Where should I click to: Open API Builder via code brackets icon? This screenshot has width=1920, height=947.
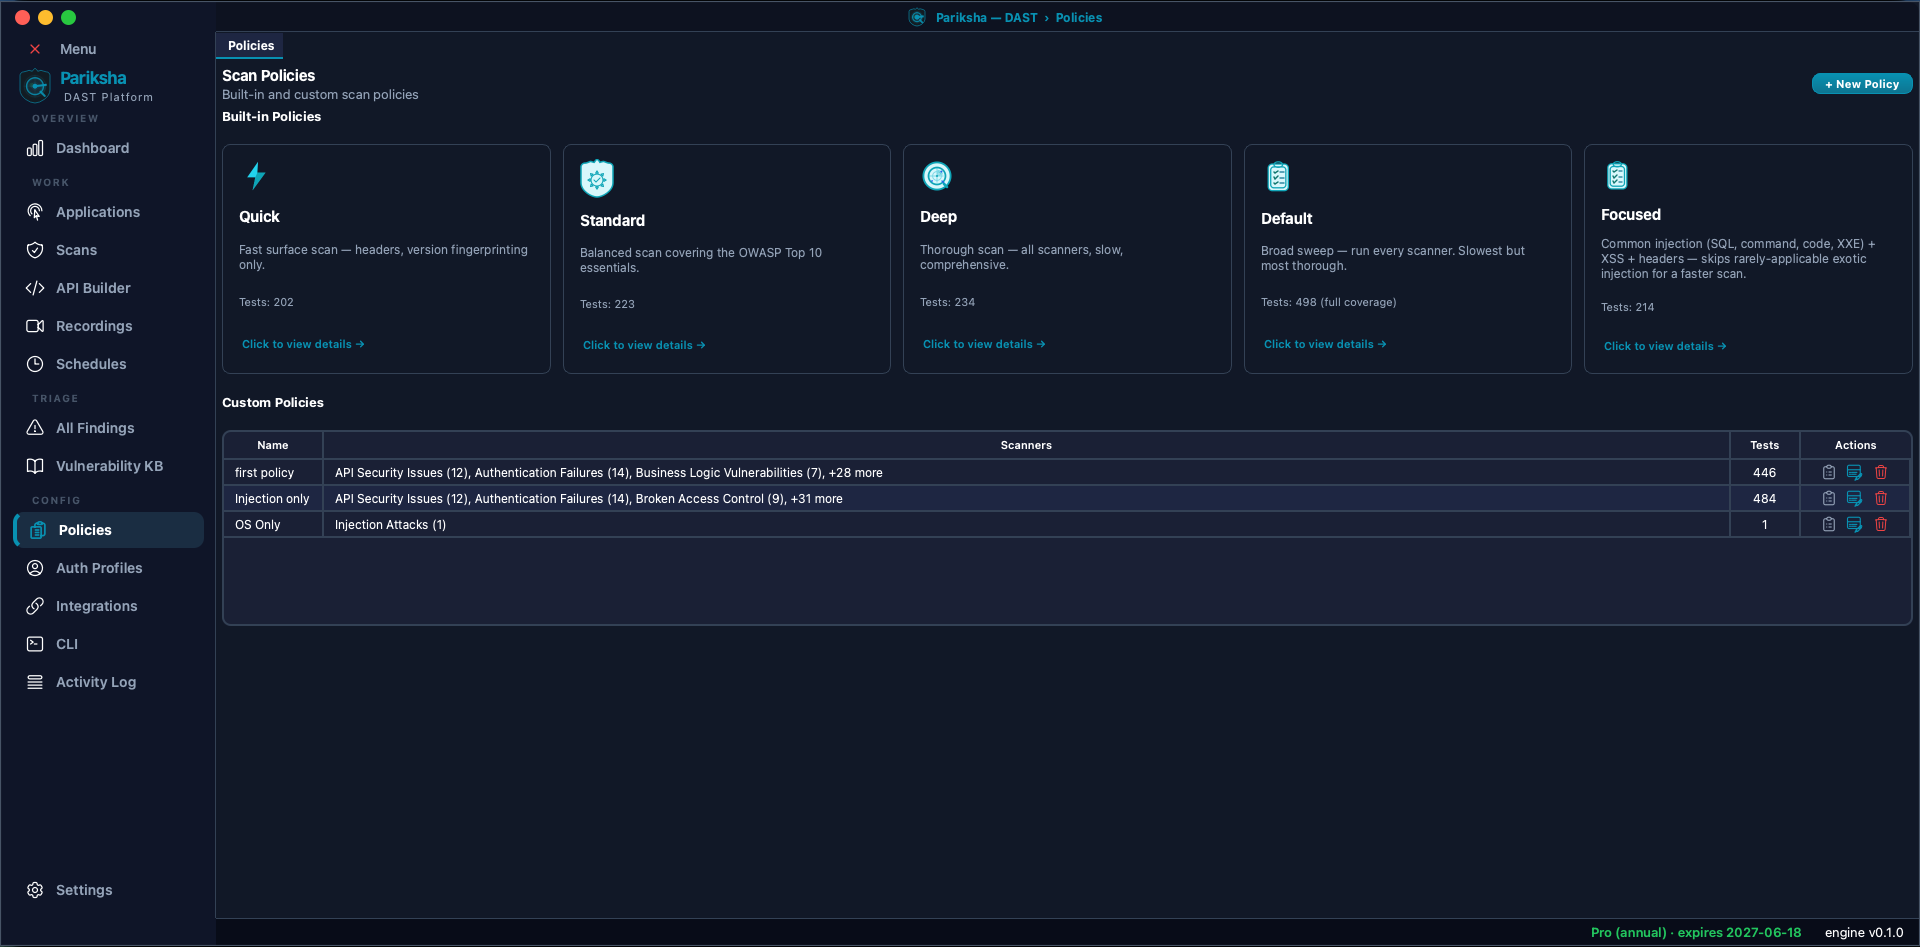pos(35,288)
